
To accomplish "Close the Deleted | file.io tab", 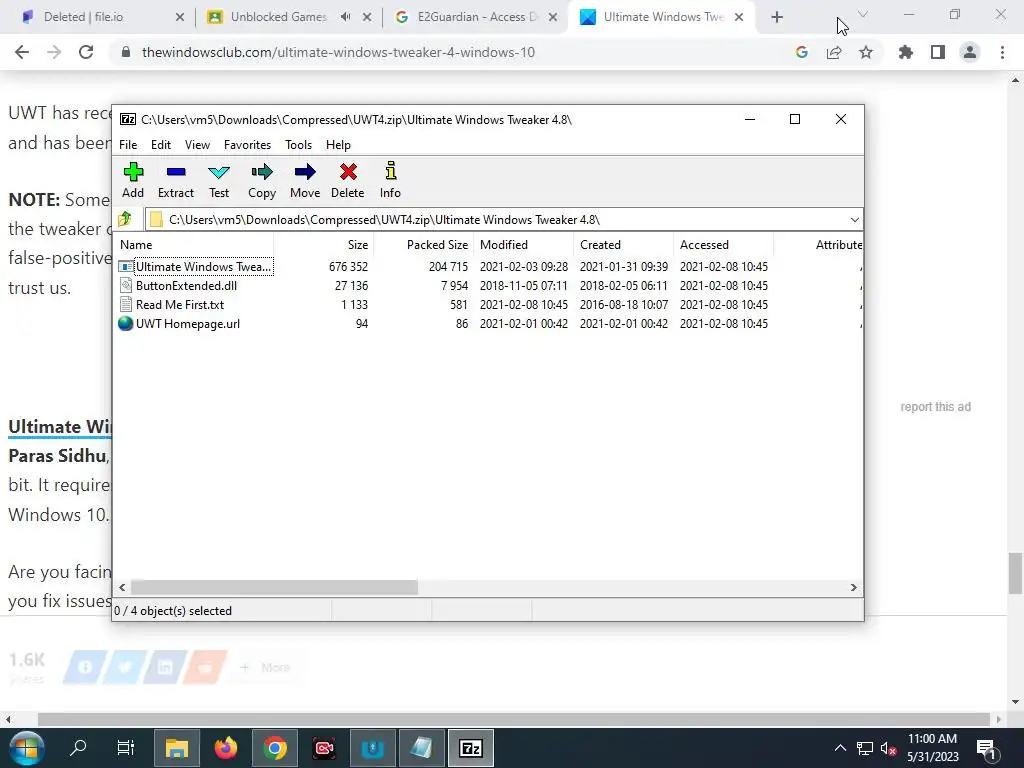I will (x=180, y=17).
